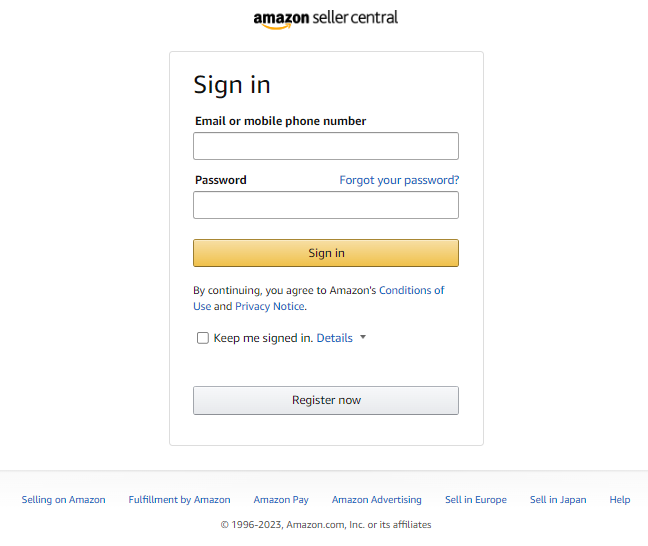Open Forgot your password link
The height and width of the screenshot is (546, 648).
[x=399, y=180]
